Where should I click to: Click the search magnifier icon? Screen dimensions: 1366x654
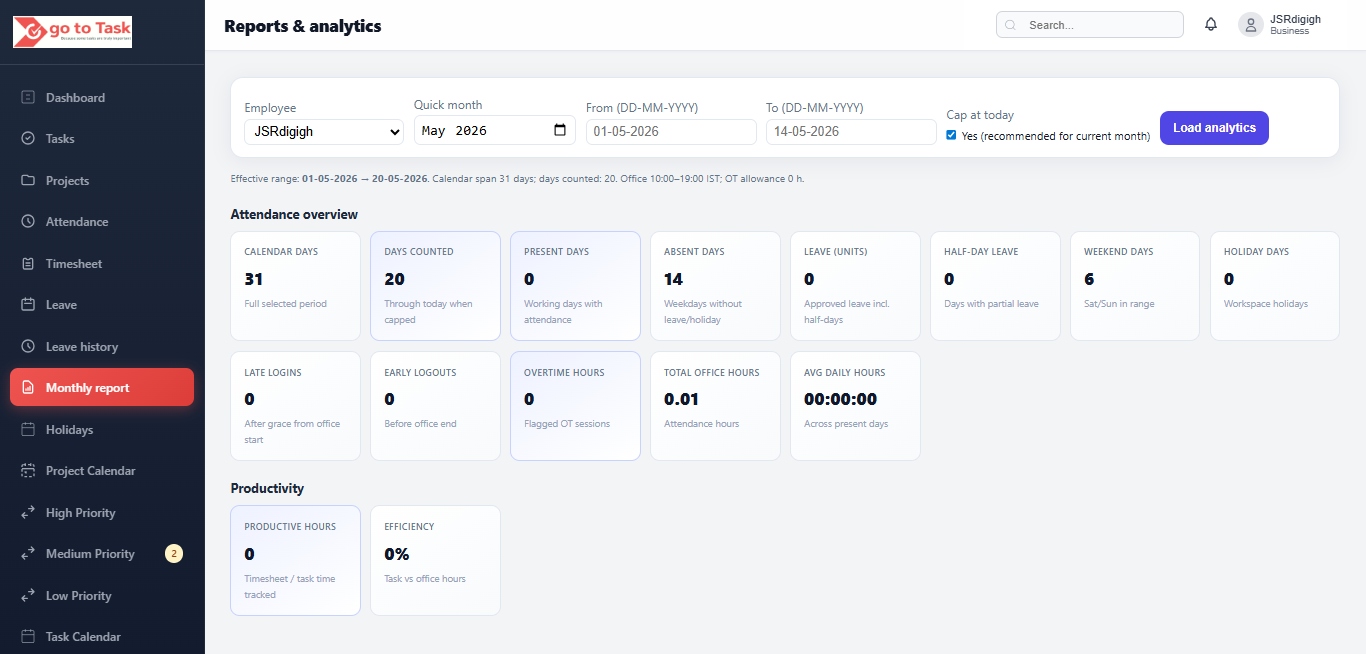tap(1010, 25)
